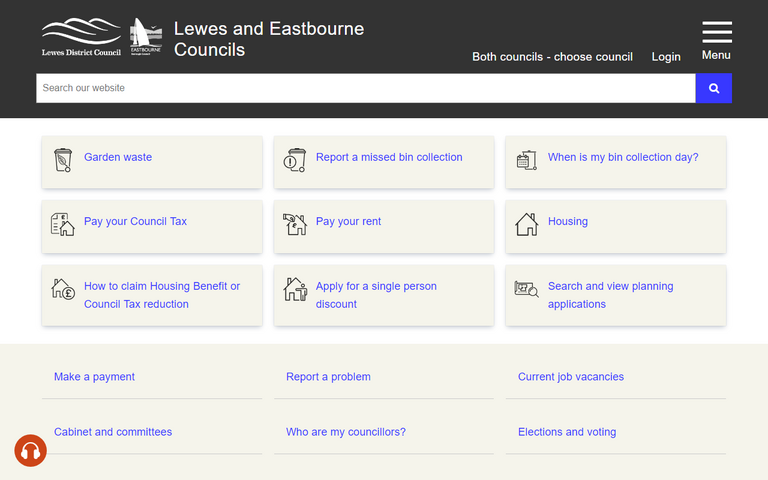Screen dimensions: 768x480
Task: View Current job vacancies
Action: tap(570, 377)
